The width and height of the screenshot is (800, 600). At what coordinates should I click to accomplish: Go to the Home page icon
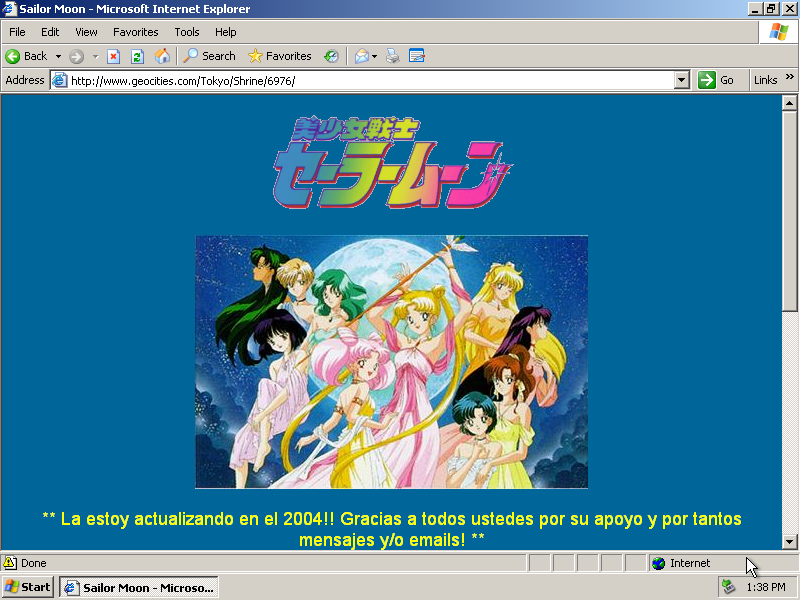[x=162, y=56]
